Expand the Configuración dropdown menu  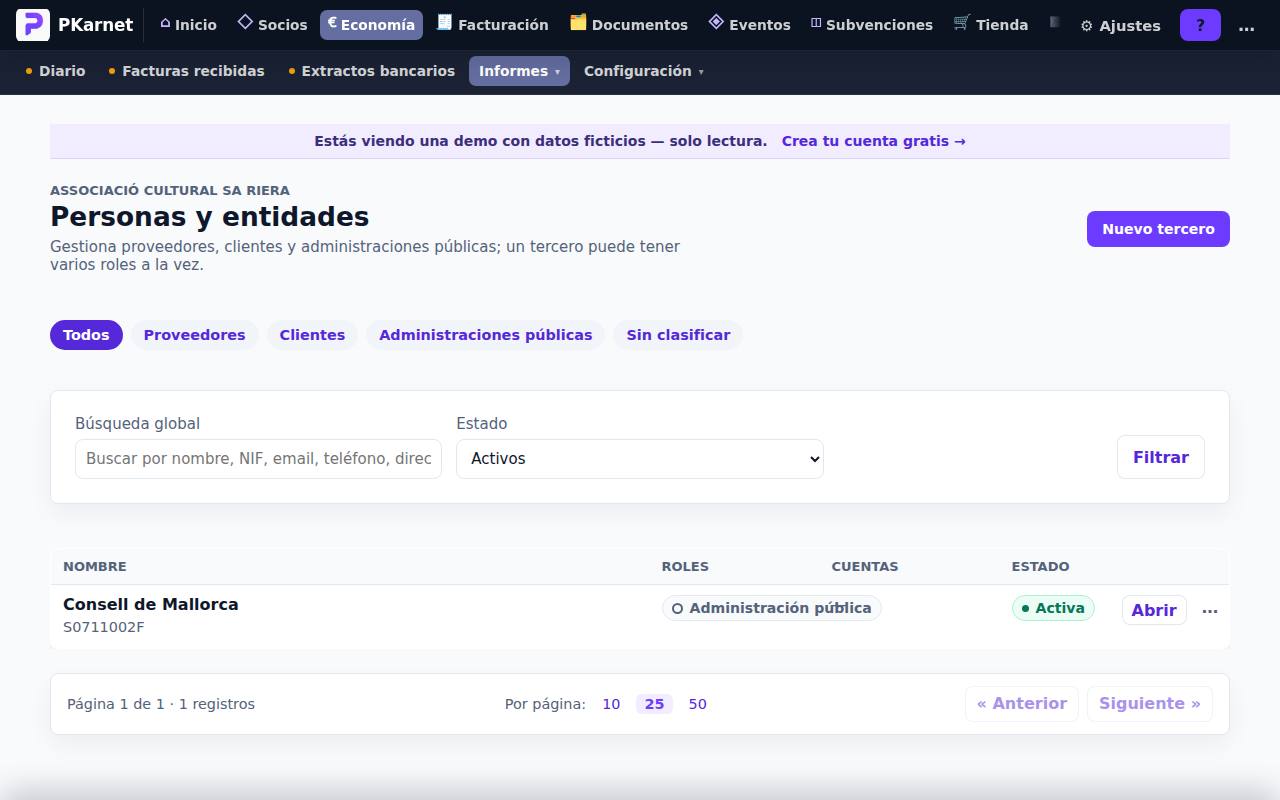[644, 71]
